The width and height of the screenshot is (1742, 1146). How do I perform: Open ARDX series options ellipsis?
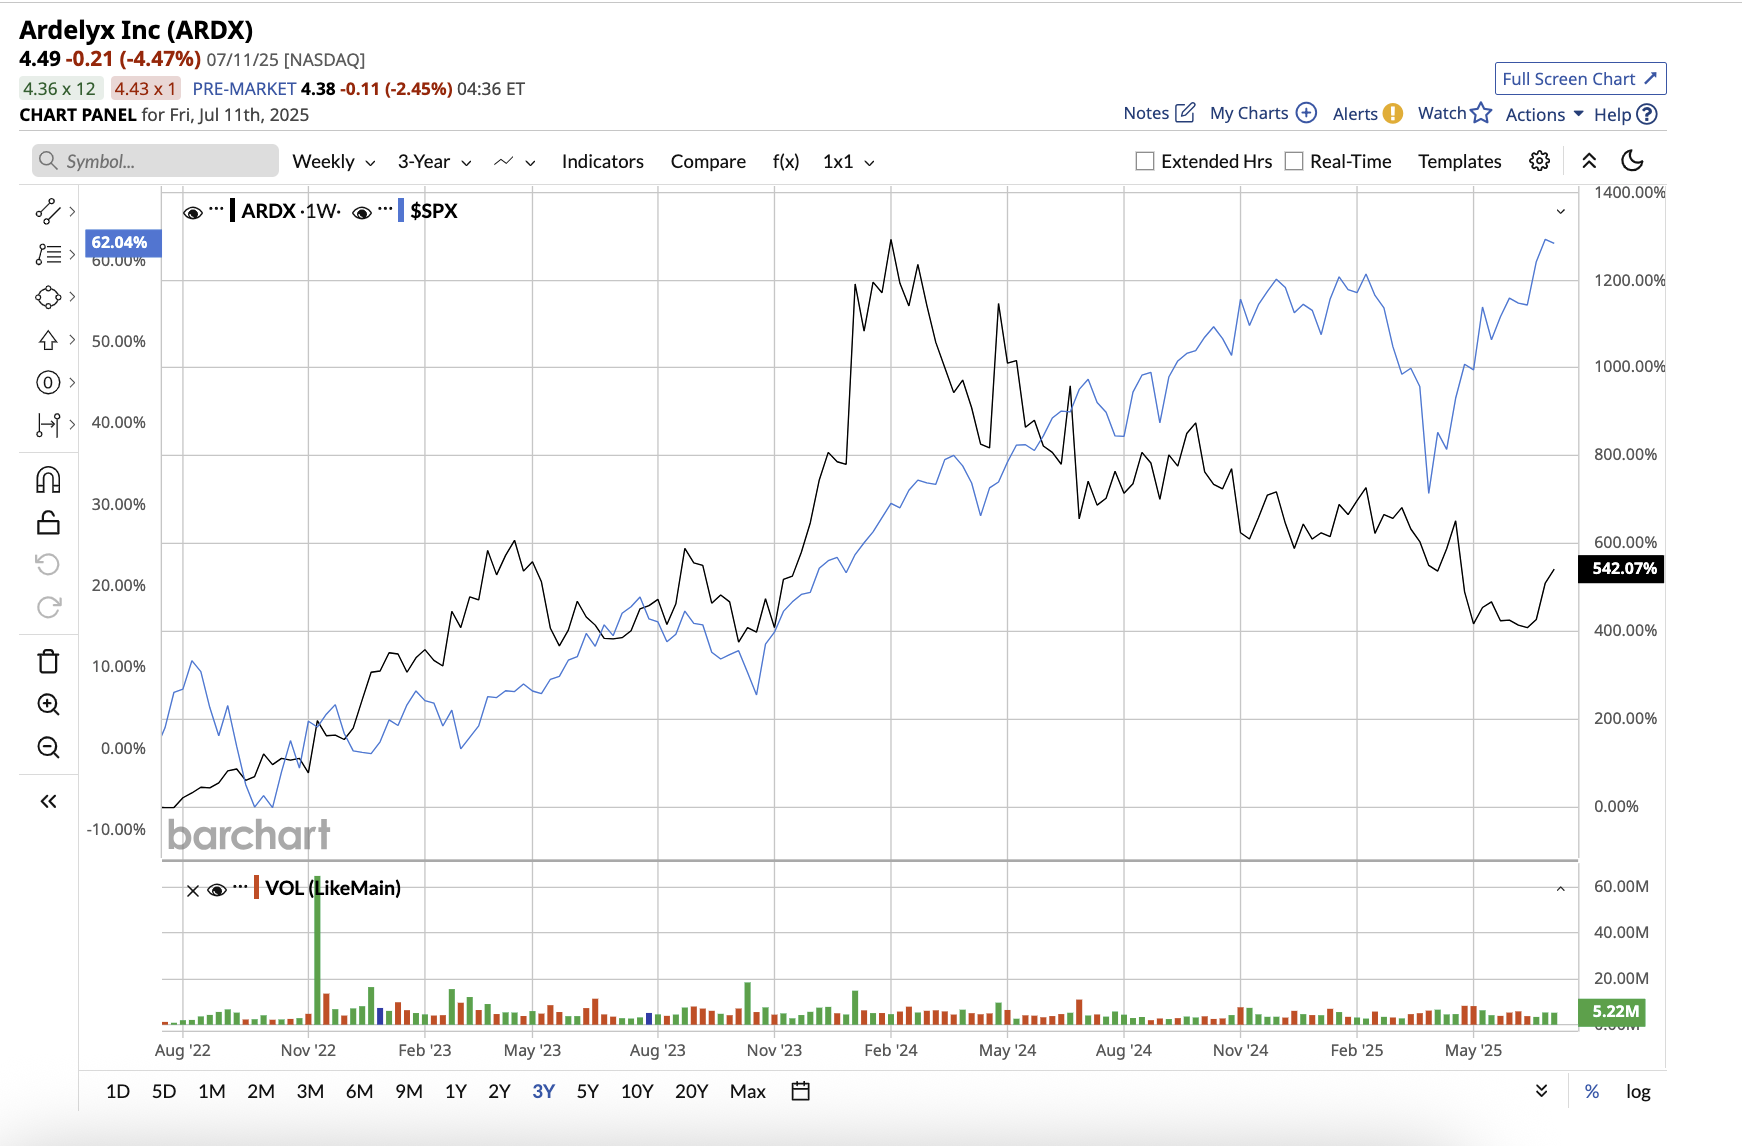tap(216, 209)
